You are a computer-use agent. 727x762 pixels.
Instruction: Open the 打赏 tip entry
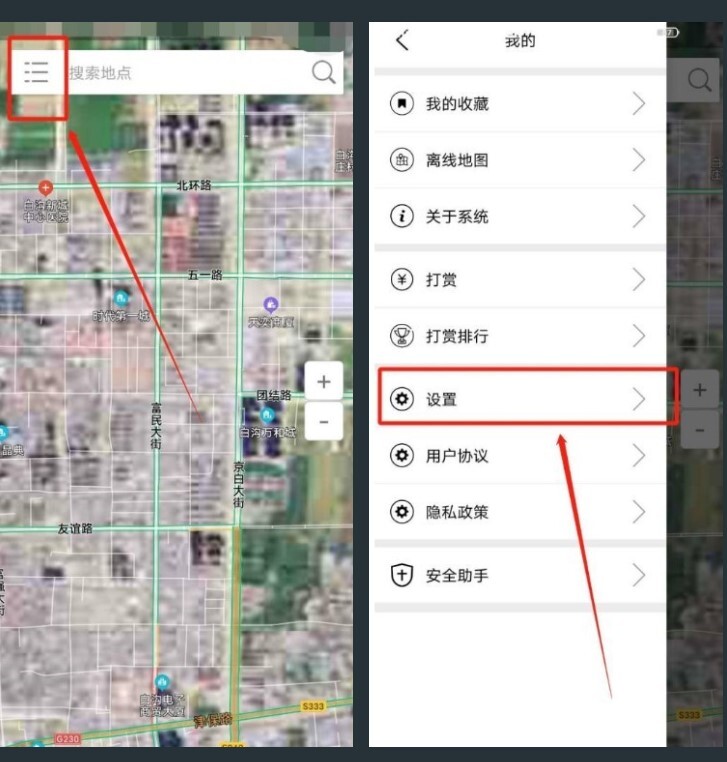coord(520,279)
